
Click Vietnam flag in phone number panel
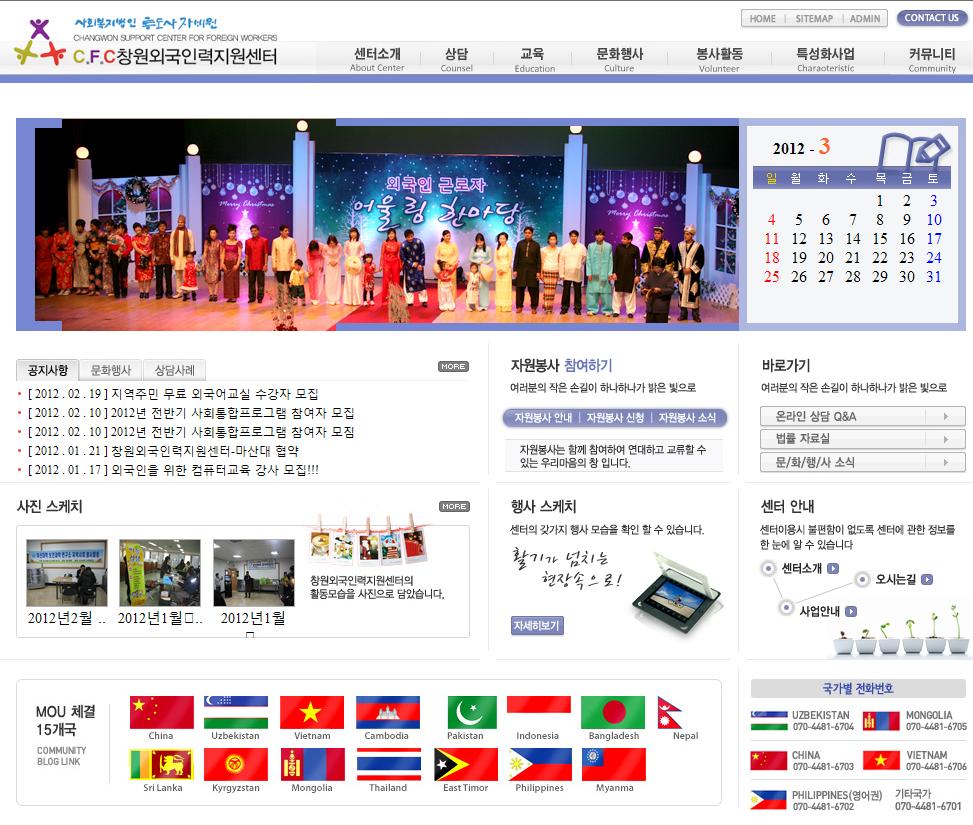coord(881,760)
